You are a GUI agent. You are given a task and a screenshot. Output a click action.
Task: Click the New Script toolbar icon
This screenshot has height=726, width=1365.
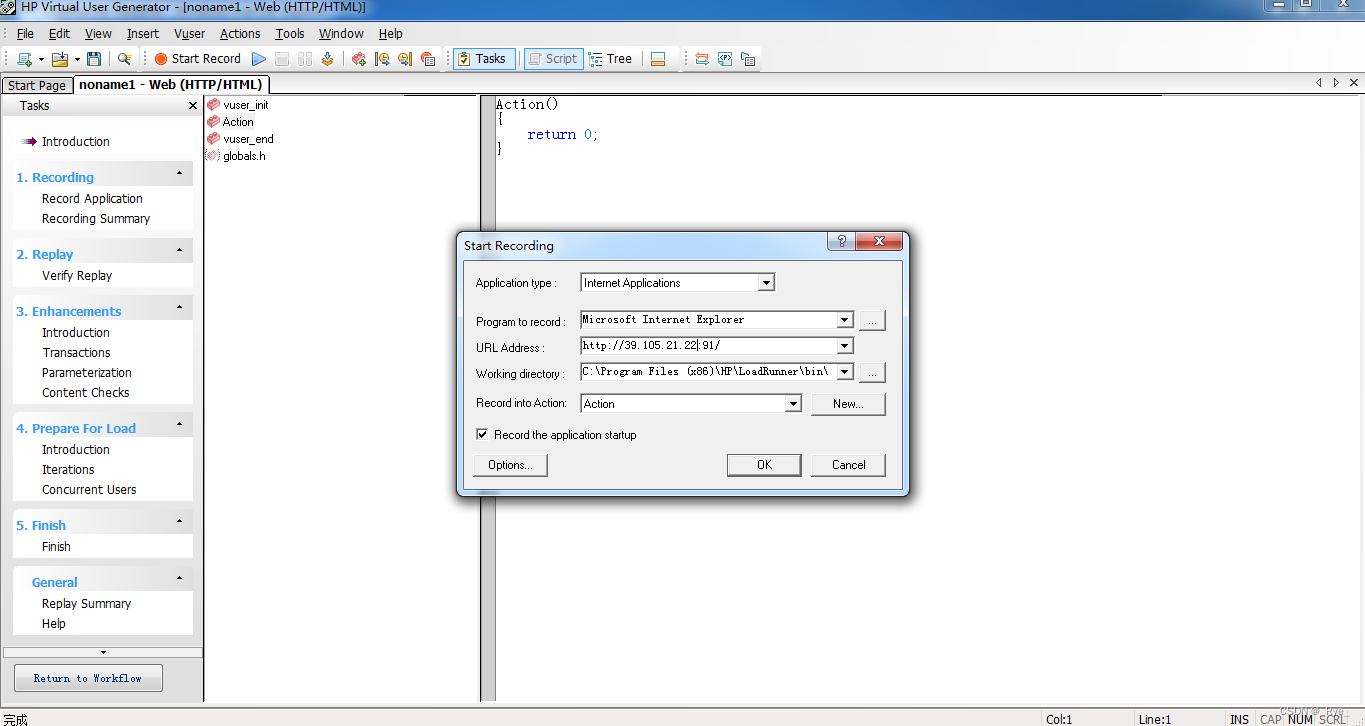24,59
